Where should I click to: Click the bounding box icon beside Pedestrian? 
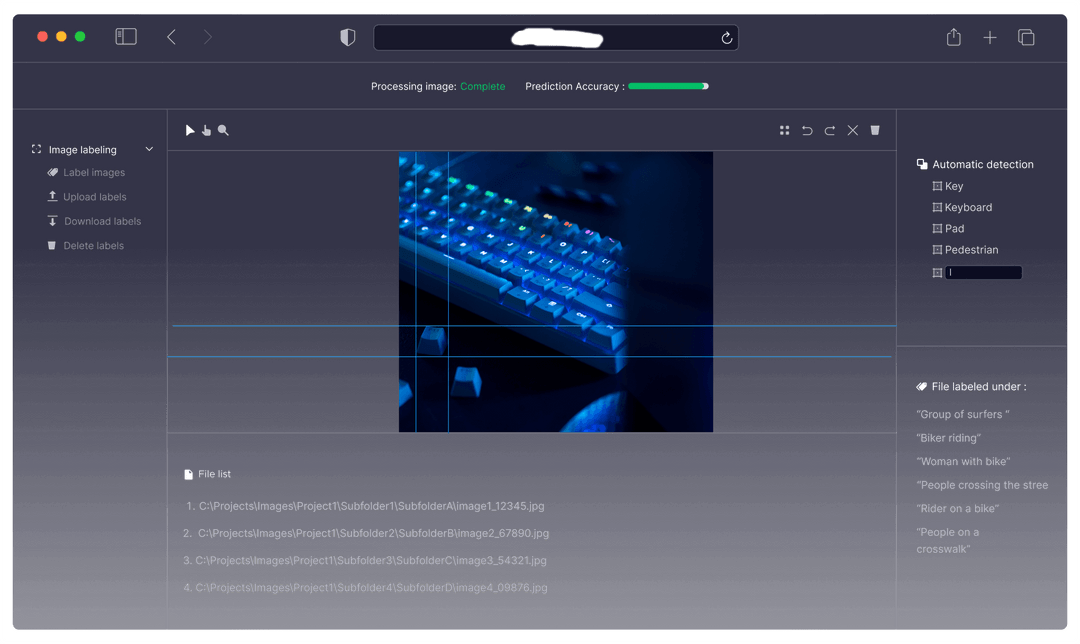[937, 250]
